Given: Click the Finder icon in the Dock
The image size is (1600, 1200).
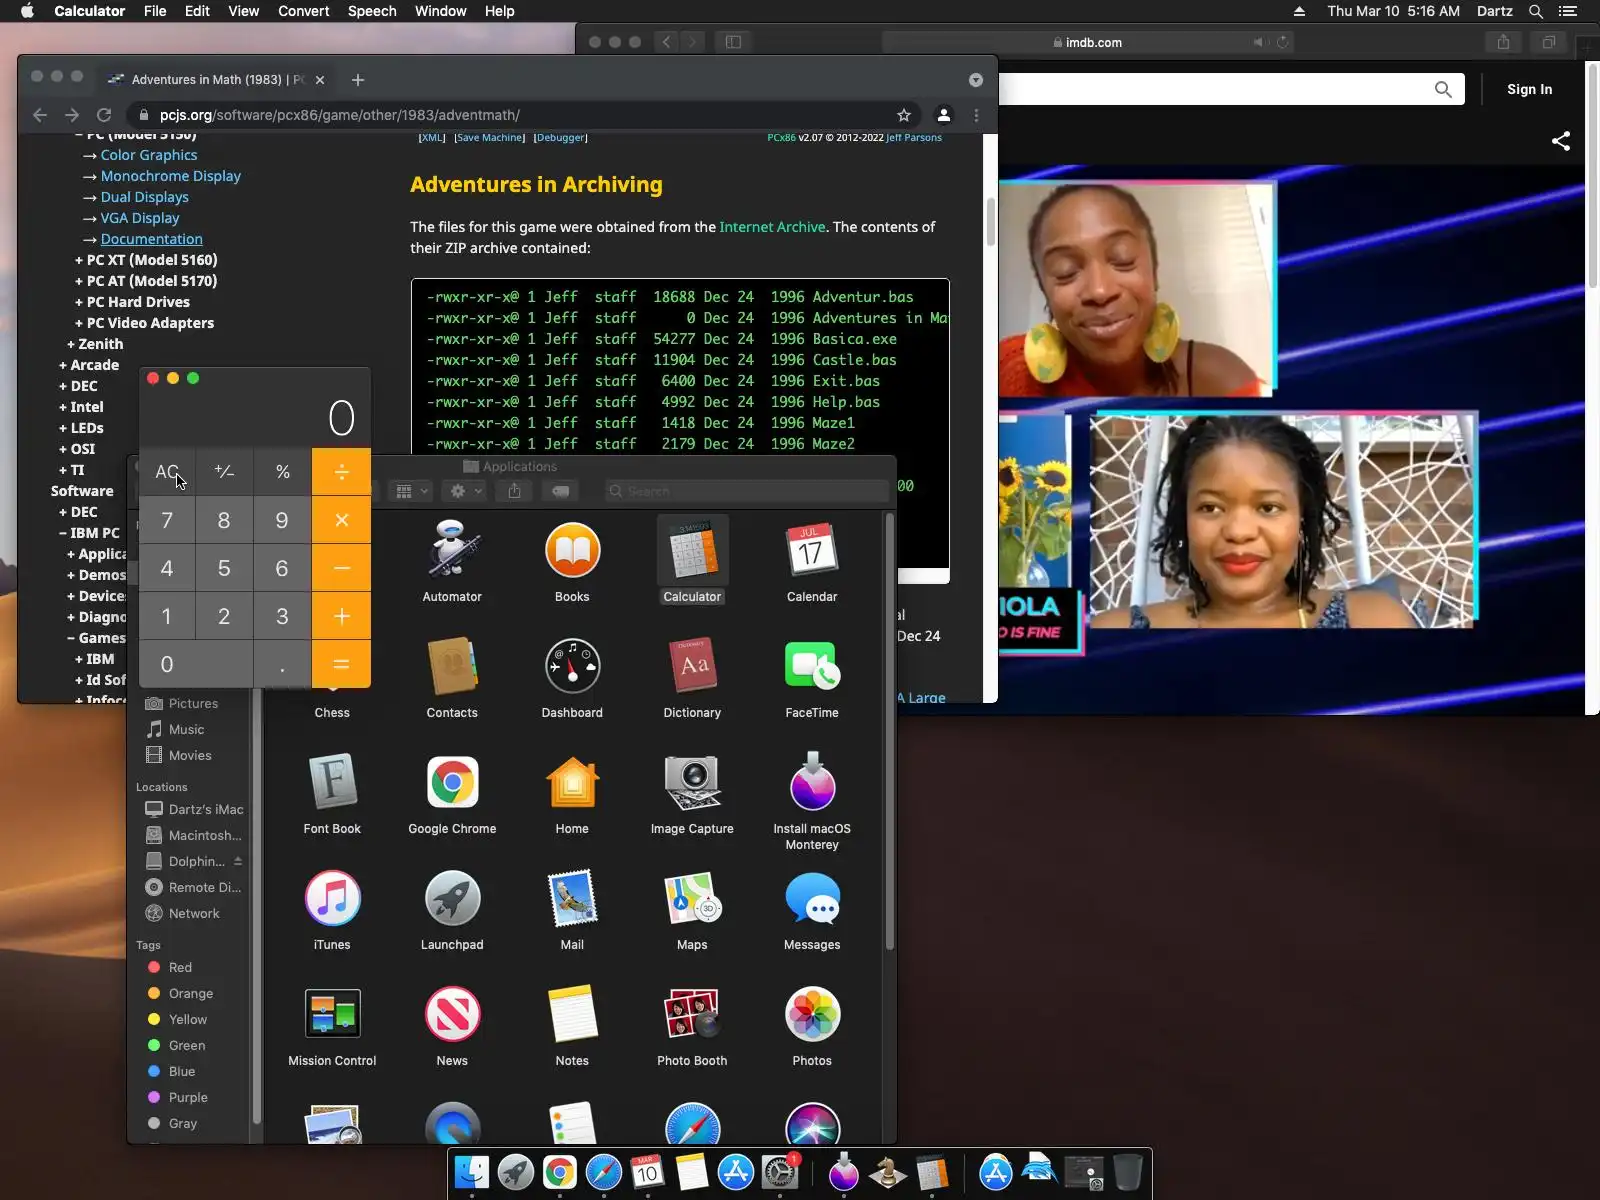Looking at the screenshot, I should (472, 1172).
